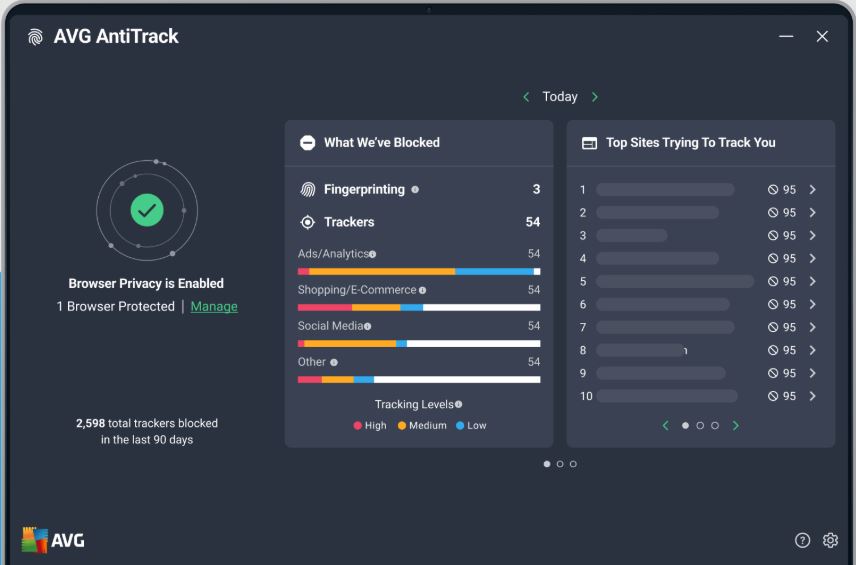Click the blocked icon in site row 1
Viewport: 856px width, 565px height.
(x=772, y=189)
